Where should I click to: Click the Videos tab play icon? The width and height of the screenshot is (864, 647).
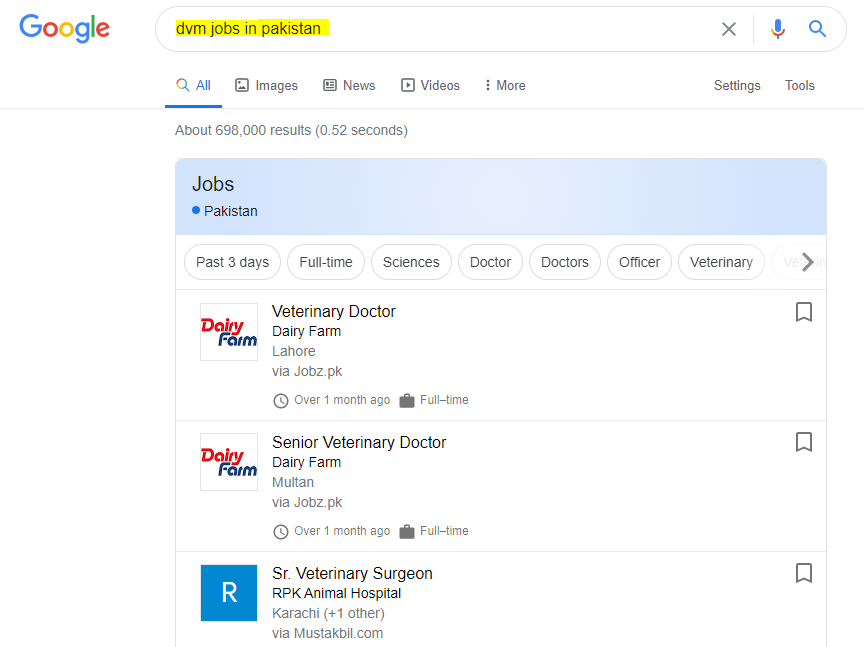pos(408,85)
